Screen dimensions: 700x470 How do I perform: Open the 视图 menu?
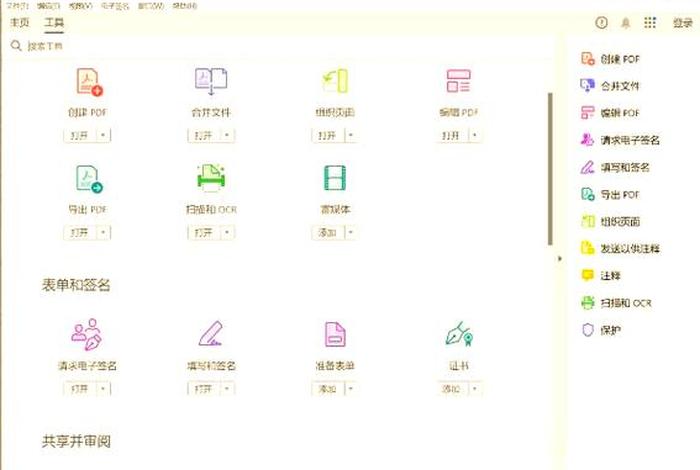pos(81,6)
